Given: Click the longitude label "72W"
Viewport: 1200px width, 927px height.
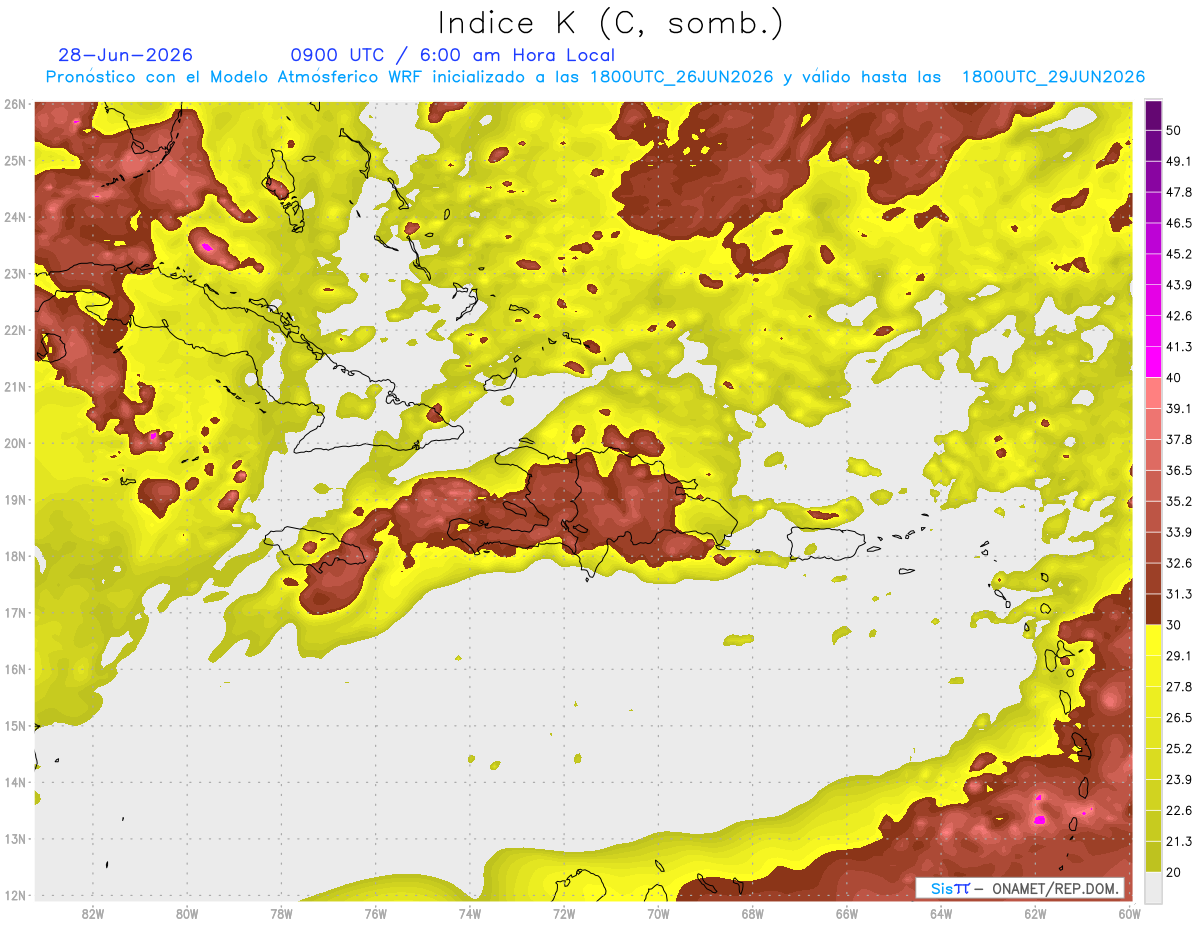Looking at the screenshot, I should pyautogui.click(x=564, y=913).
